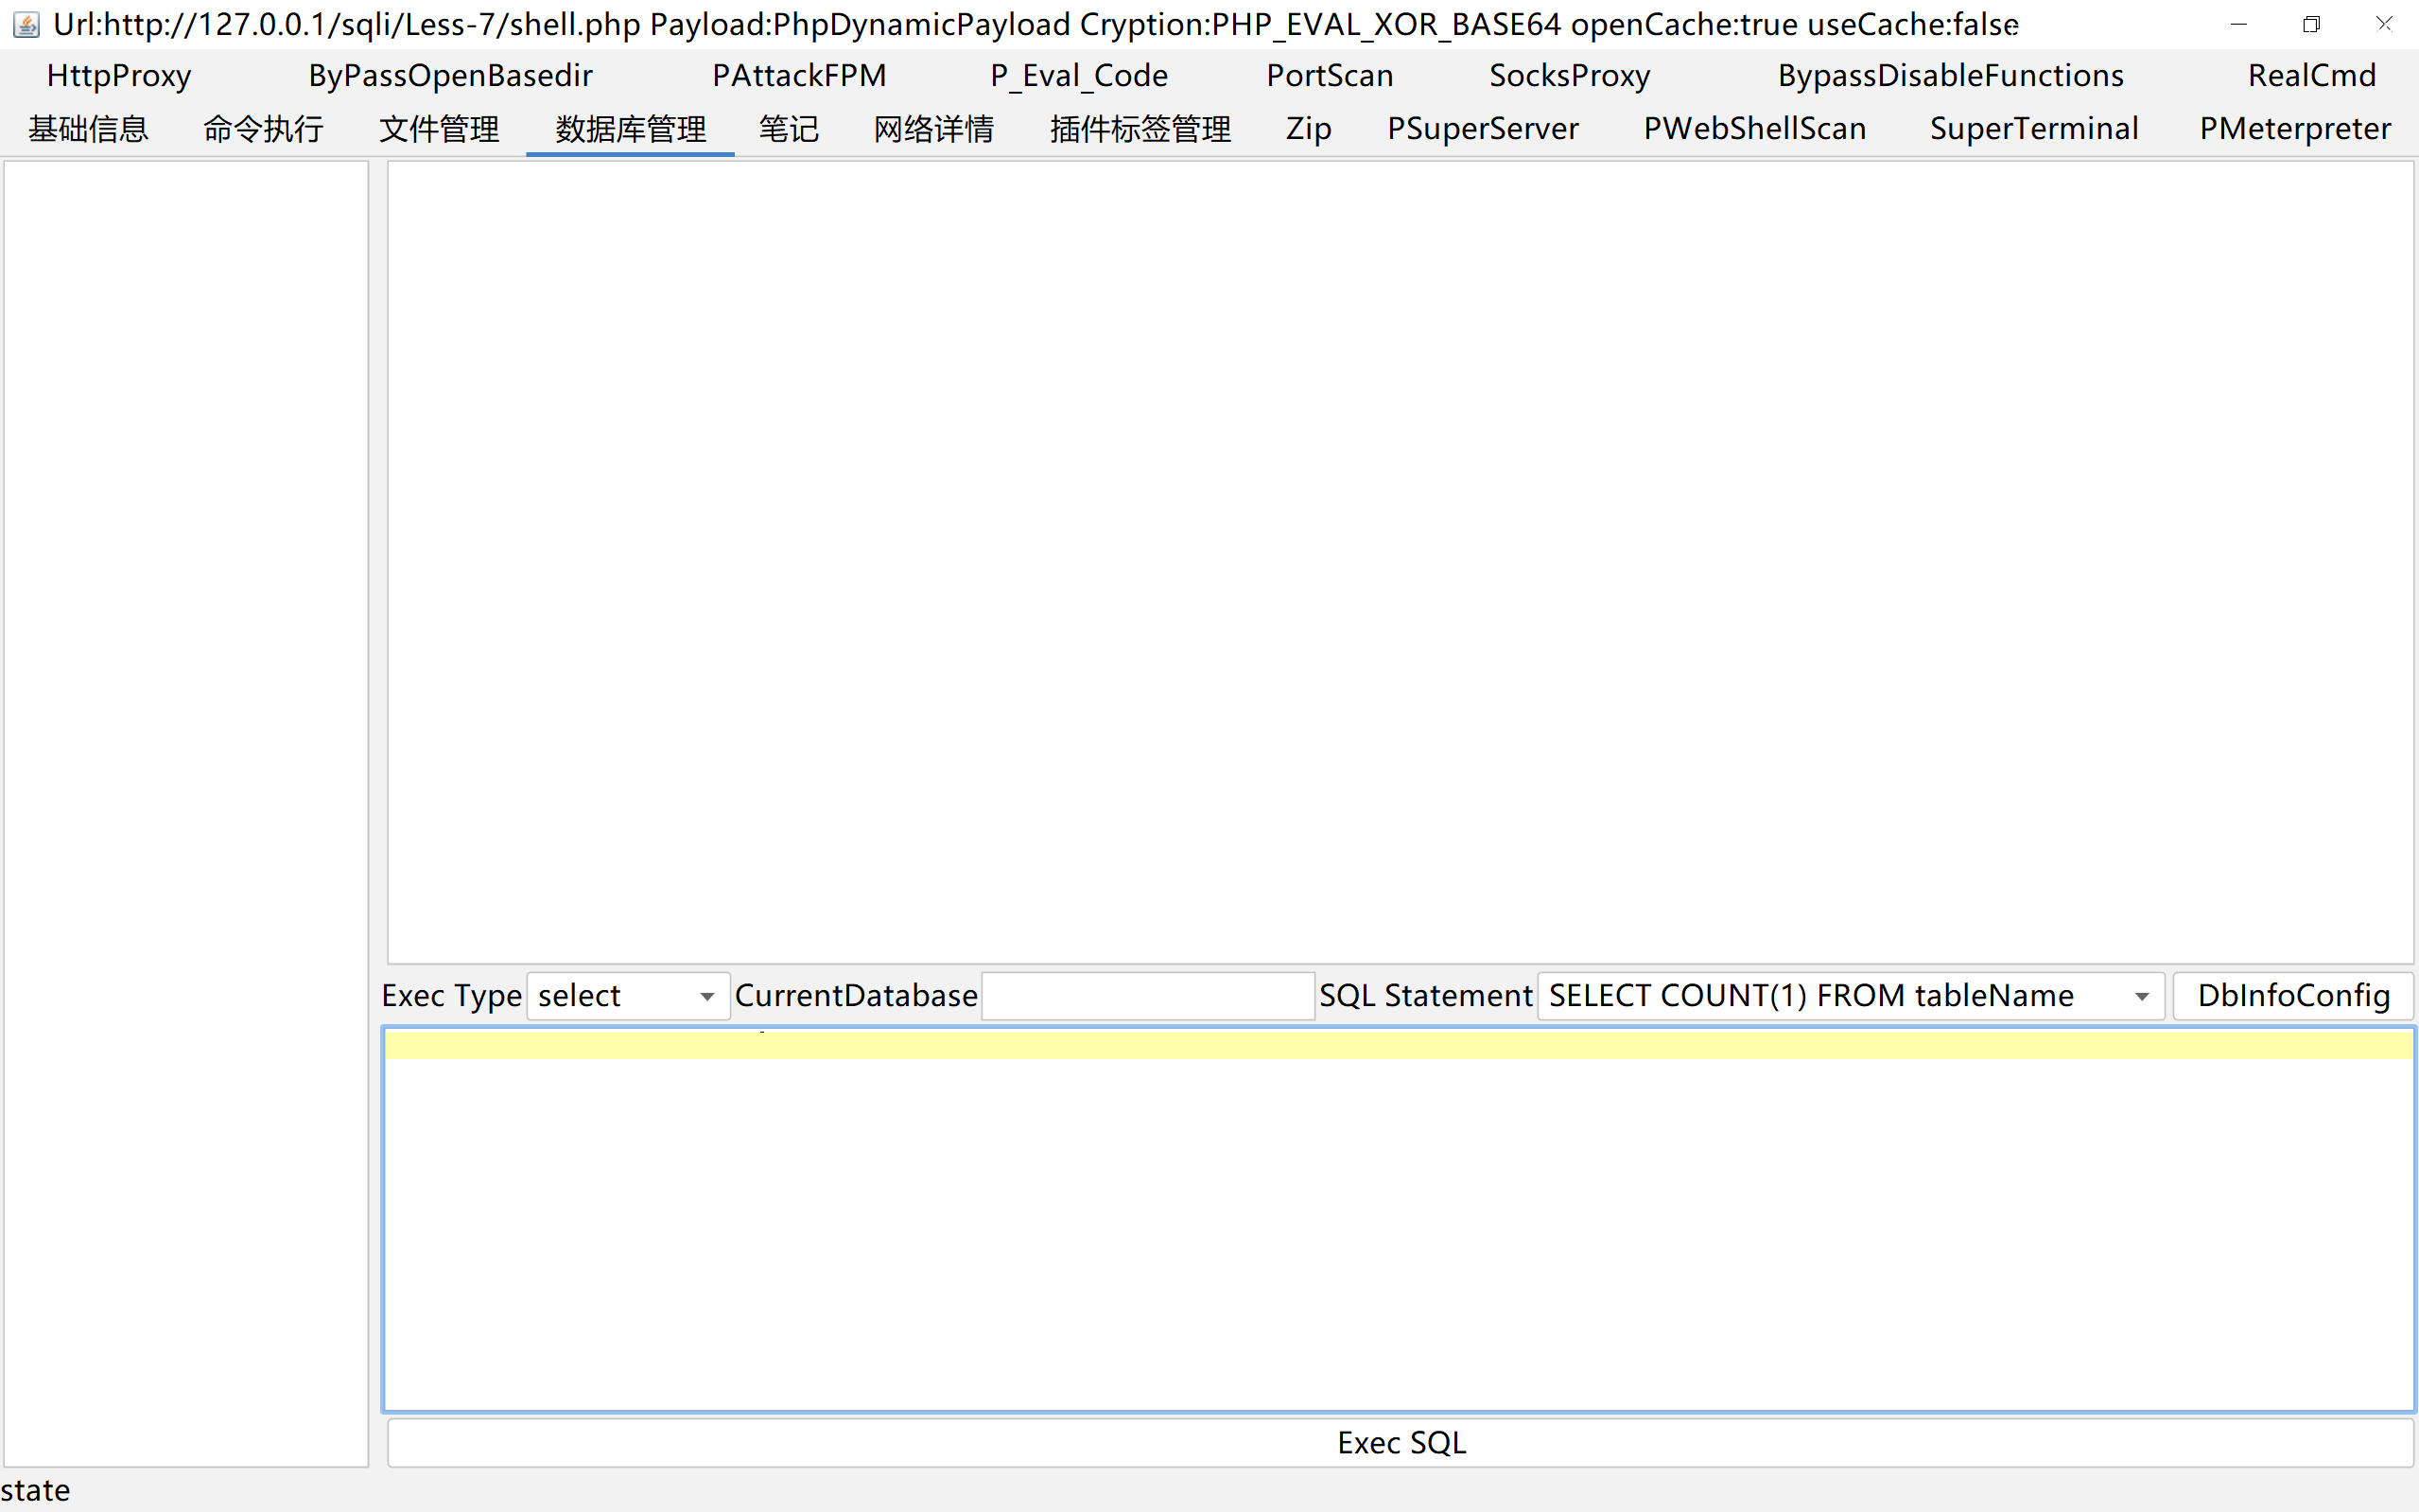This screenshot has width=2419, height=1512.
Task: Close the shell manager window
Action: [x=2384, y=24]
